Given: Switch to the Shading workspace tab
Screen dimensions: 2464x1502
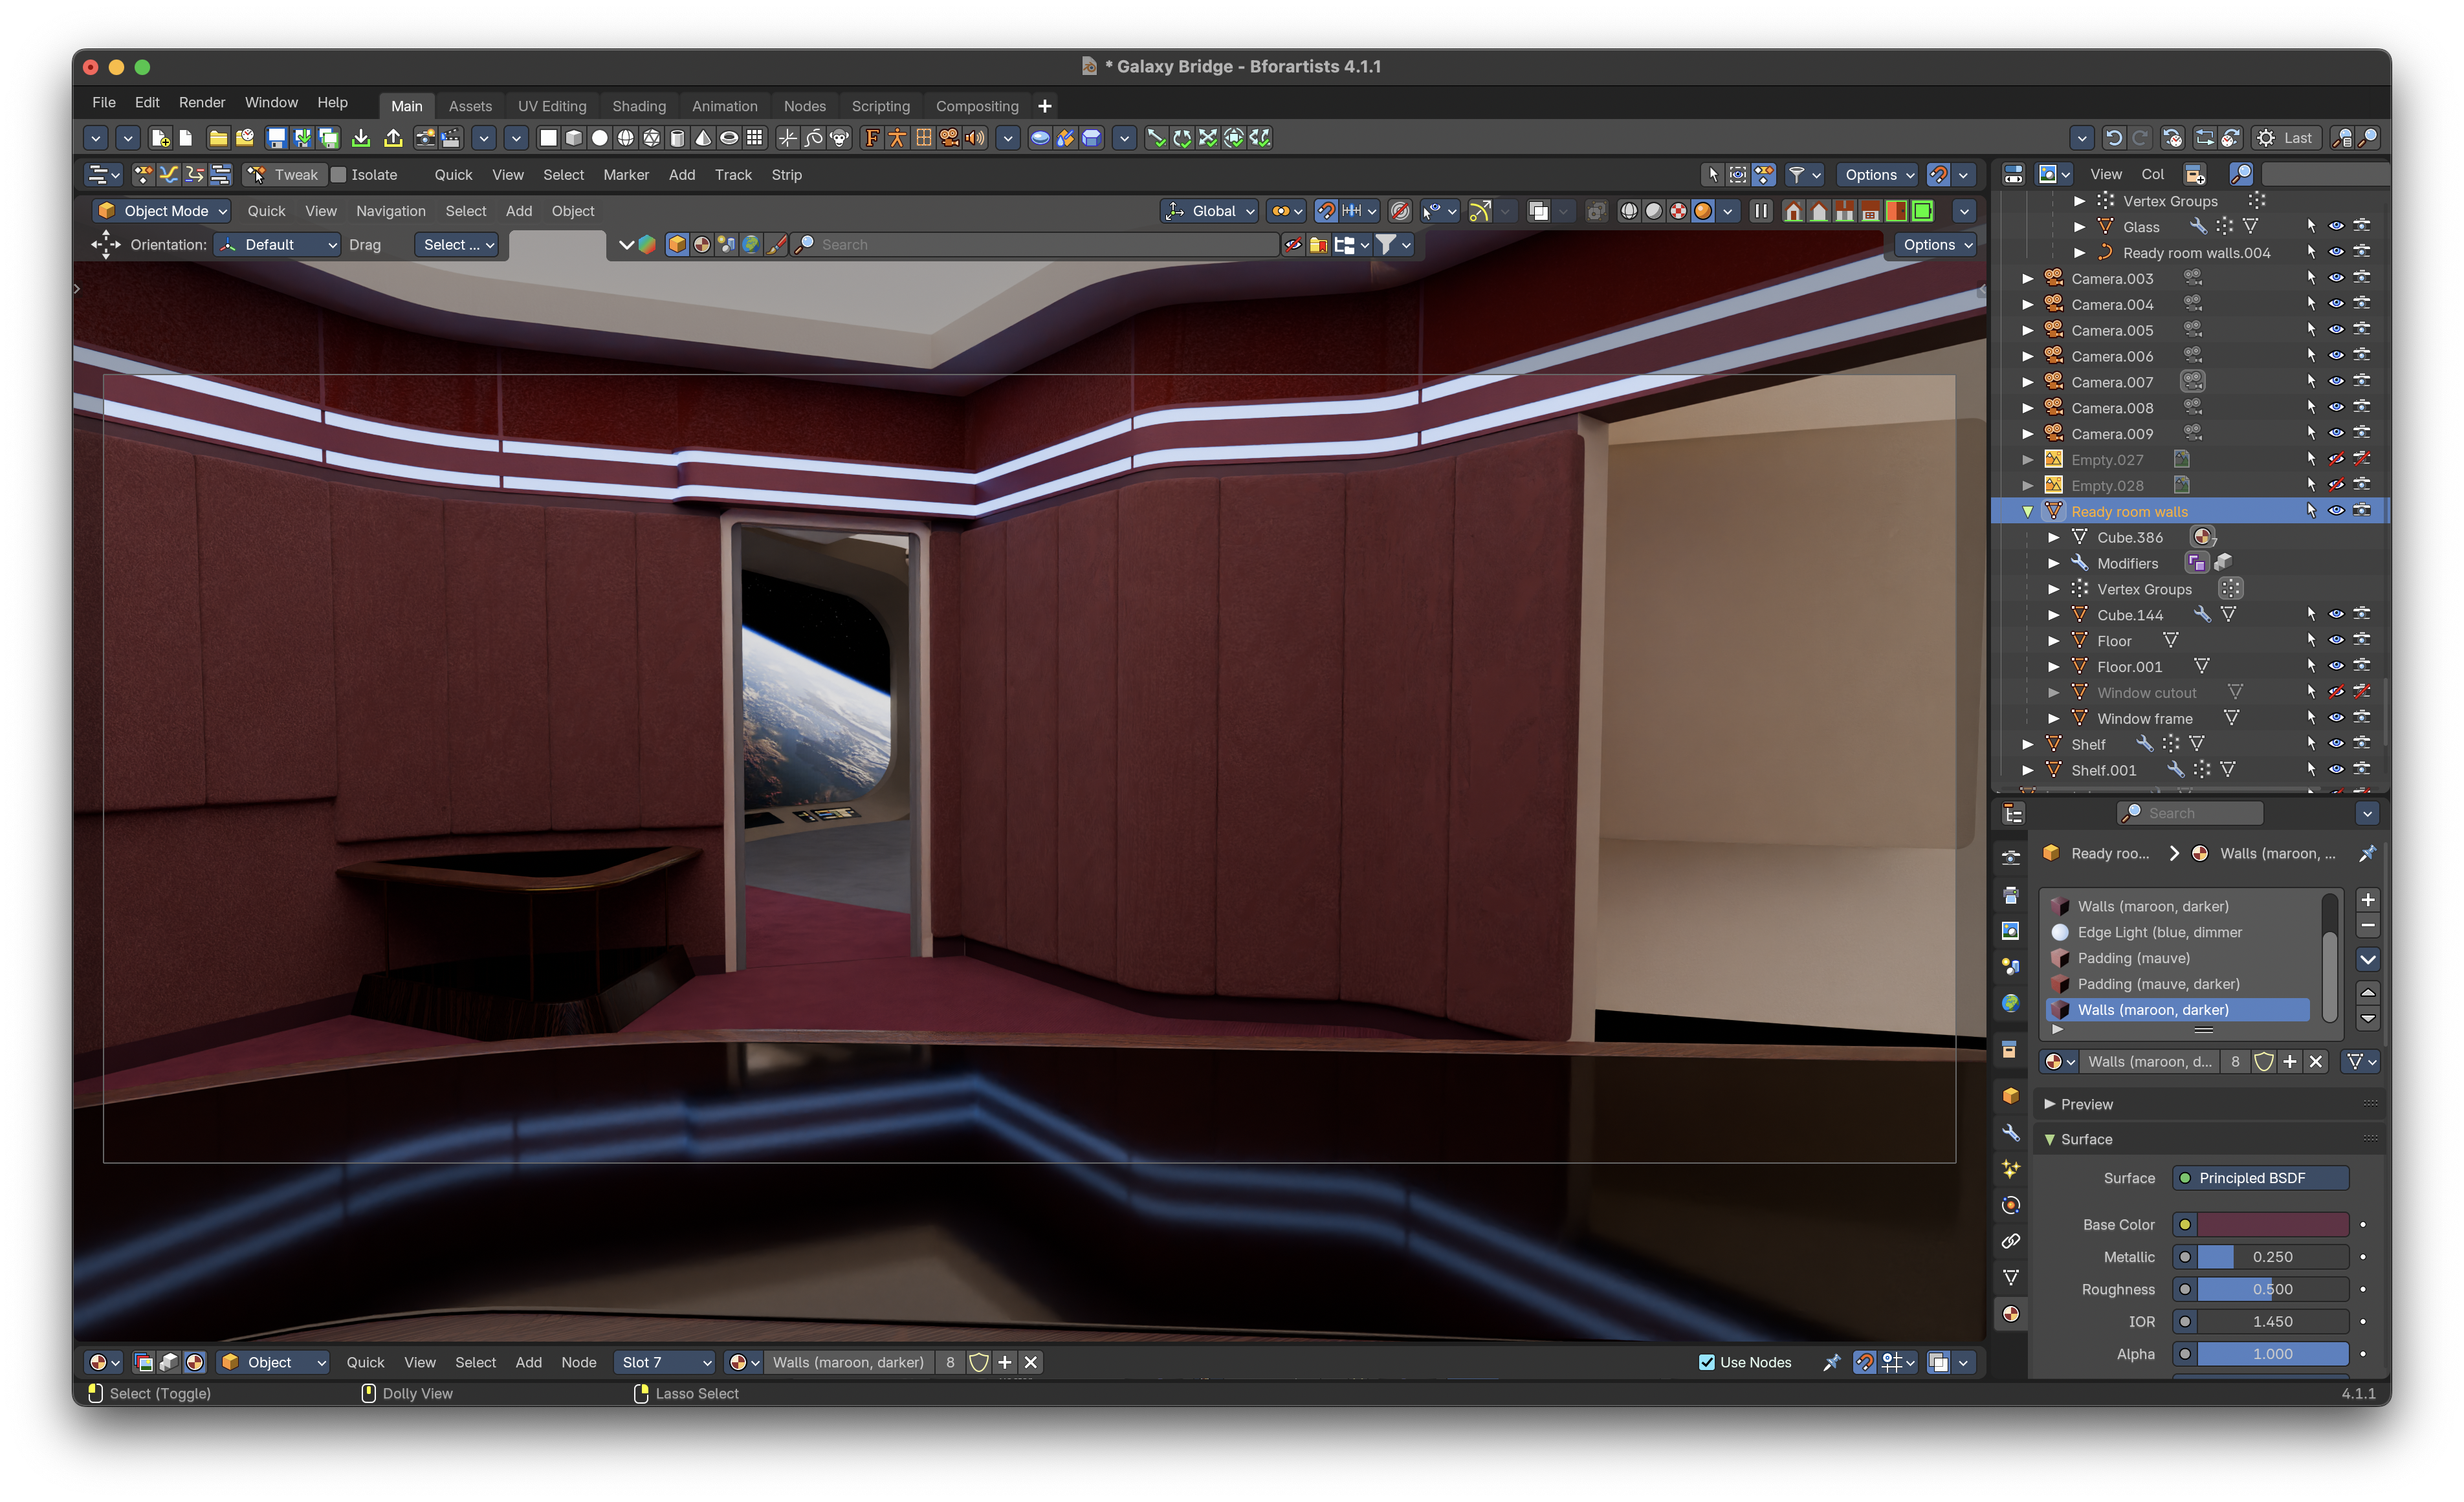Looking at the screenshot, I should point(639,106).
